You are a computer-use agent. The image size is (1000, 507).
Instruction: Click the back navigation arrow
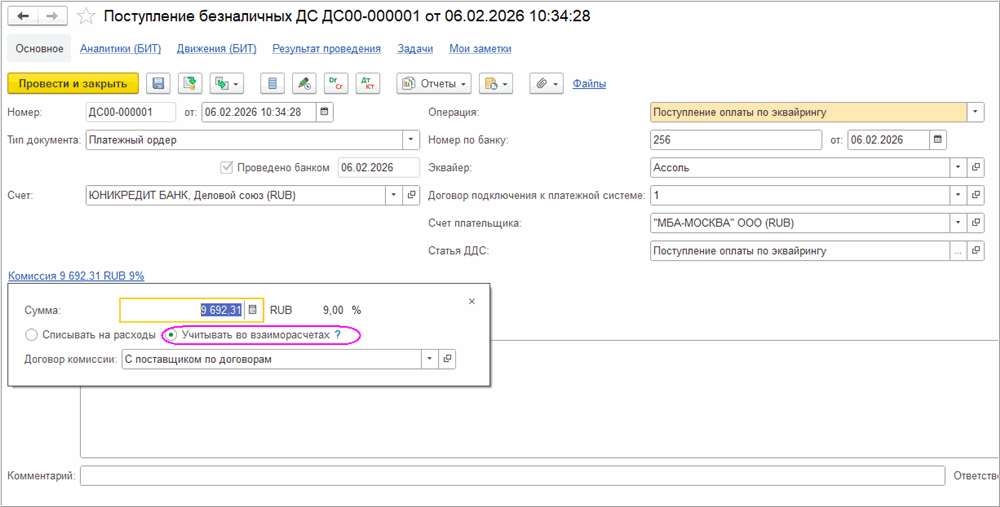click(x=24, y=16)
